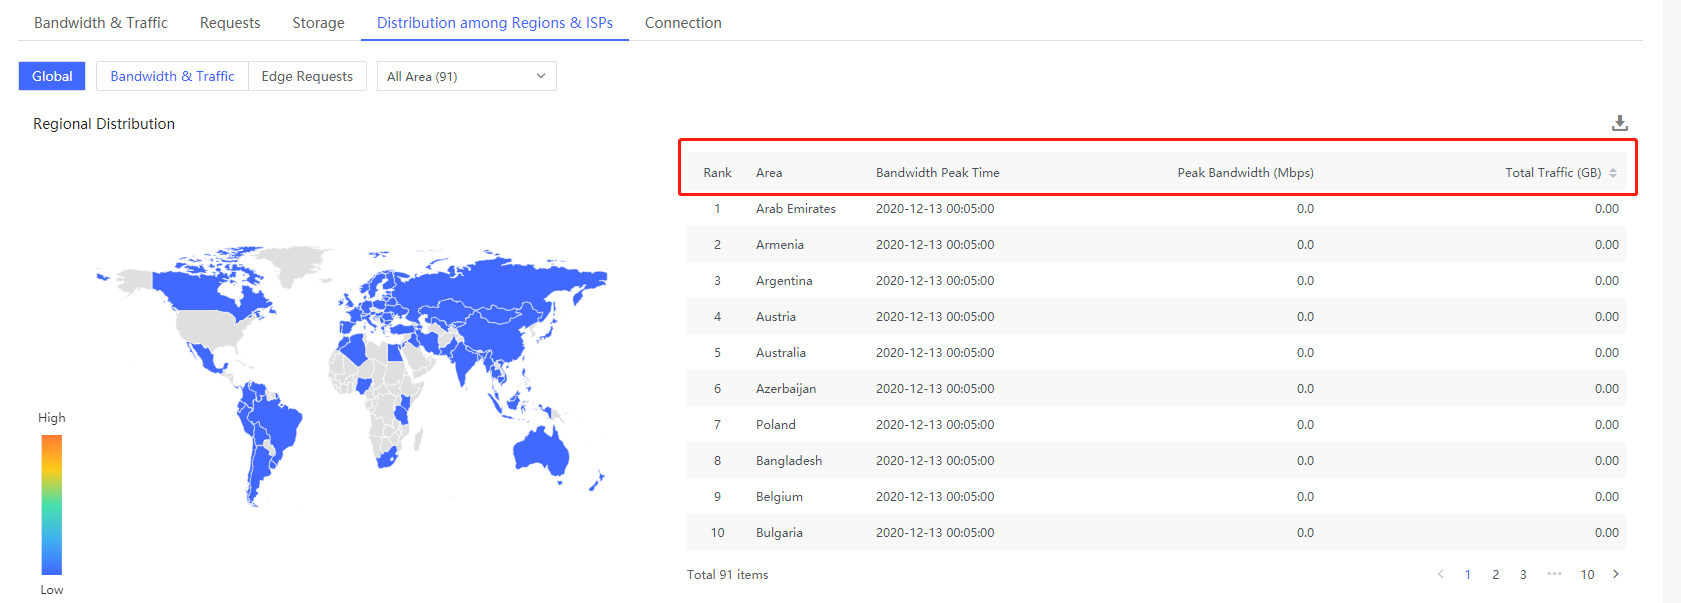1681x603 pixels.
Task: Click Peak Bandwidth (Mbps) column header
Action: coord(1245,173)
